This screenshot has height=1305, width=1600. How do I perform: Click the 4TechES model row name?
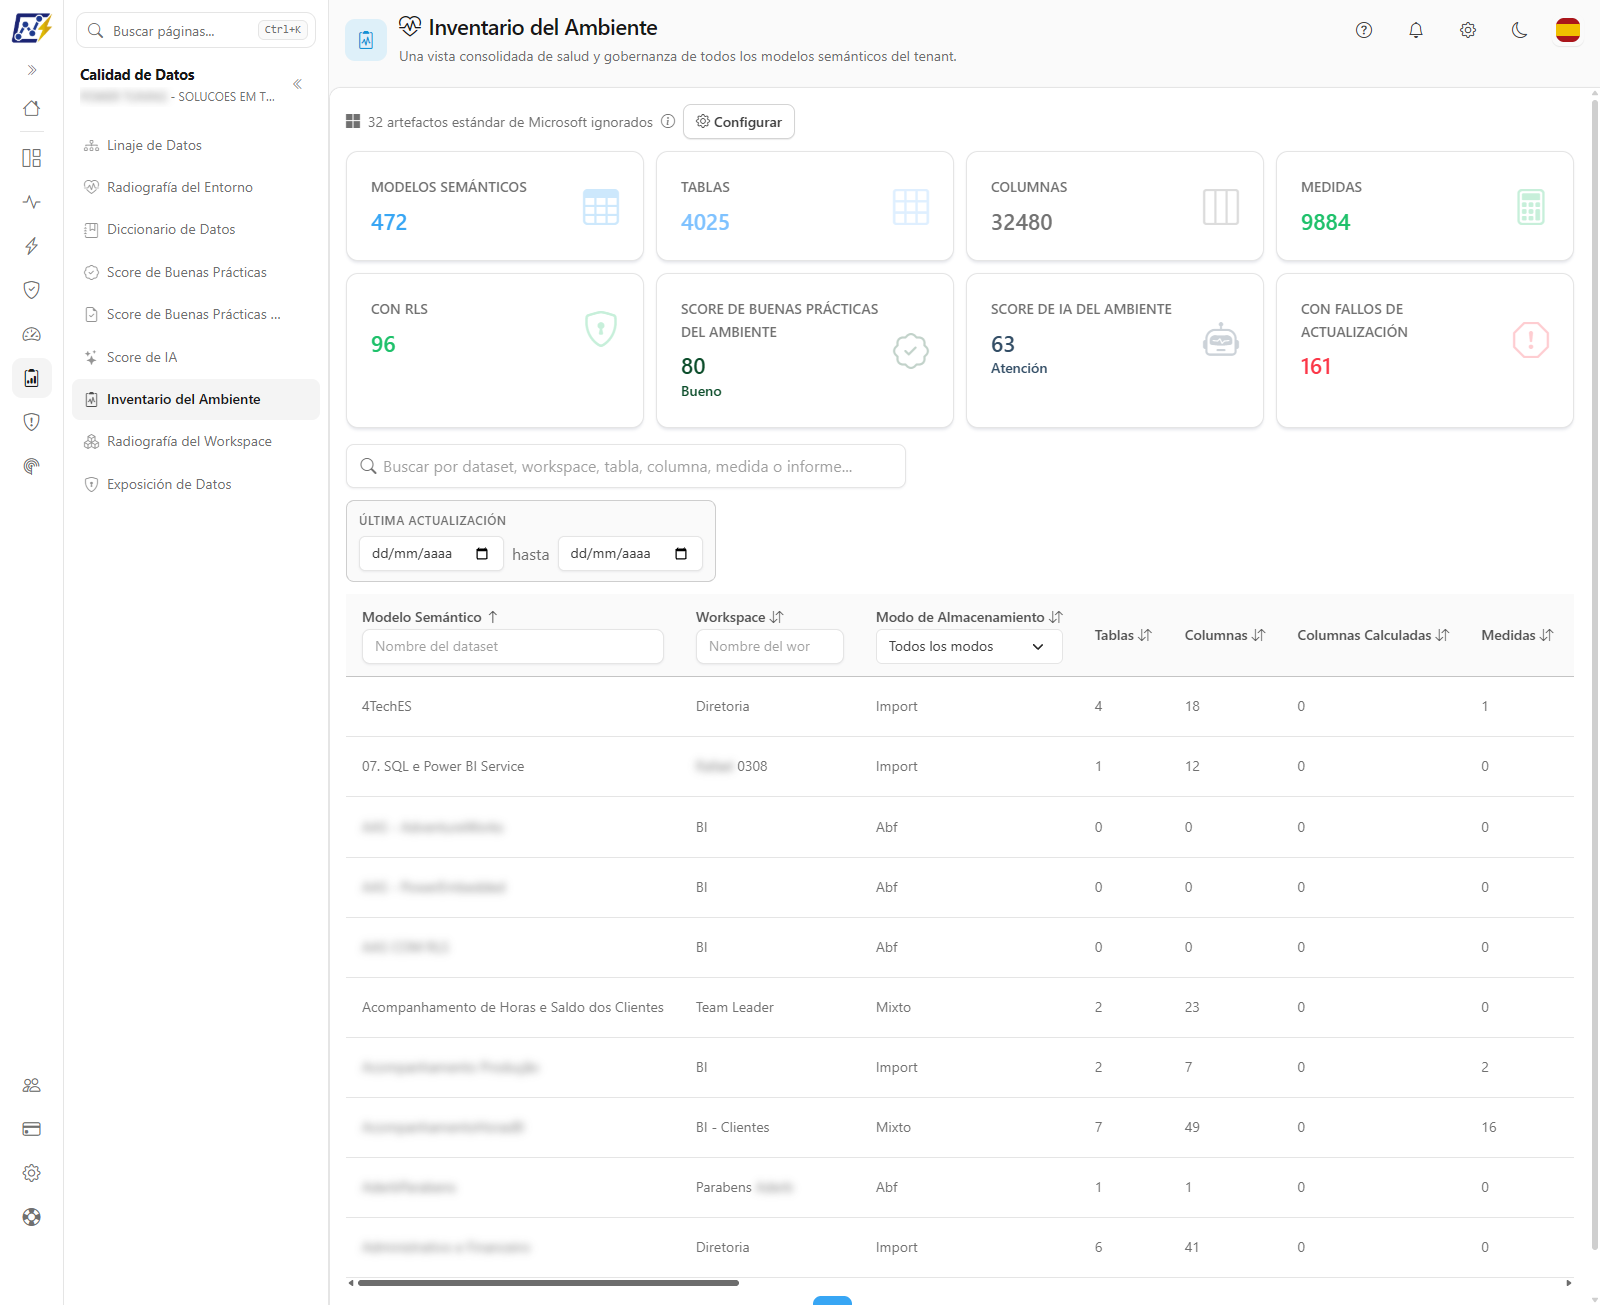tap(387, 706)
